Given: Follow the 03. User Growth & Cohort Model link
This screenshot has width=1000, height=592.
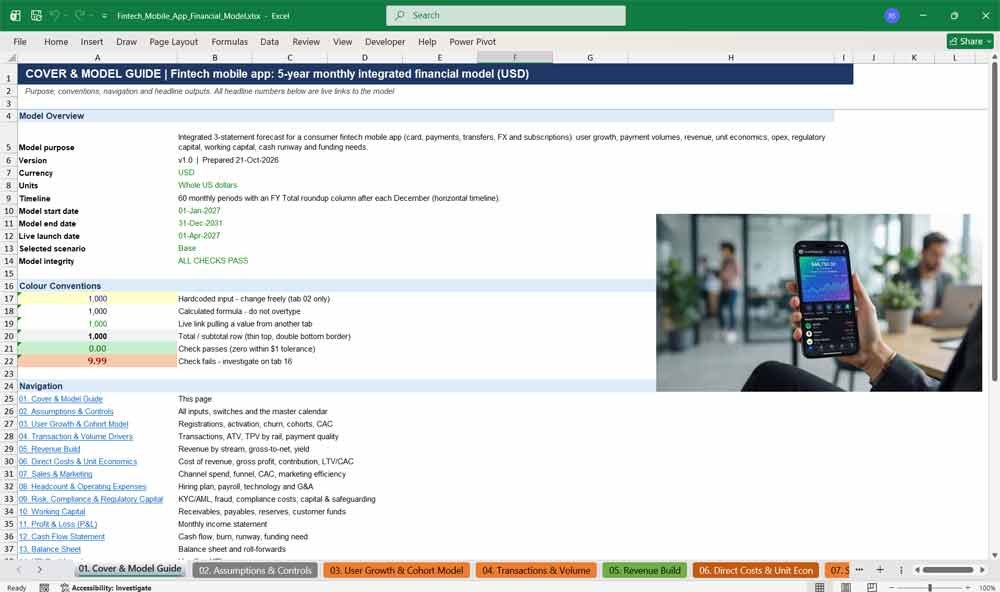Looking at the screenshot, I should point(73,424).
